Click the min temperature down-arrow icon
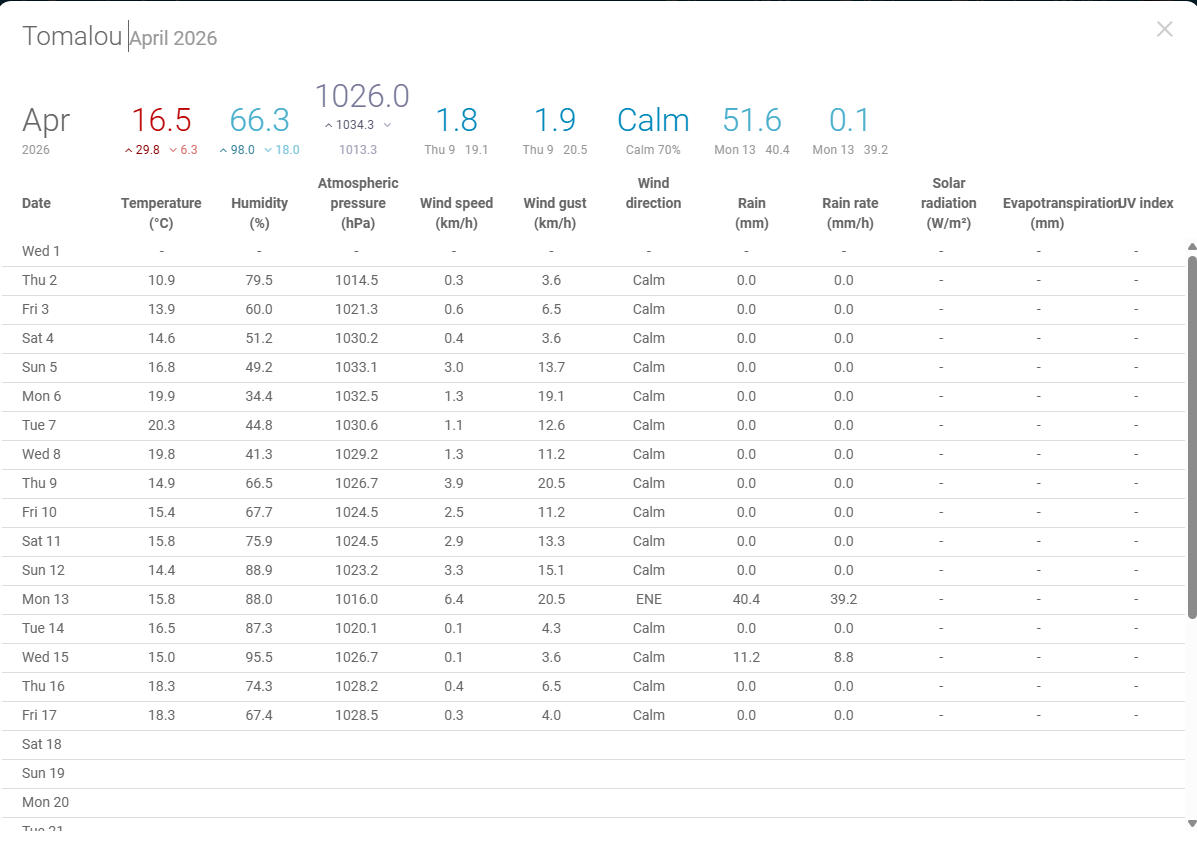 [x=173, y=150]
